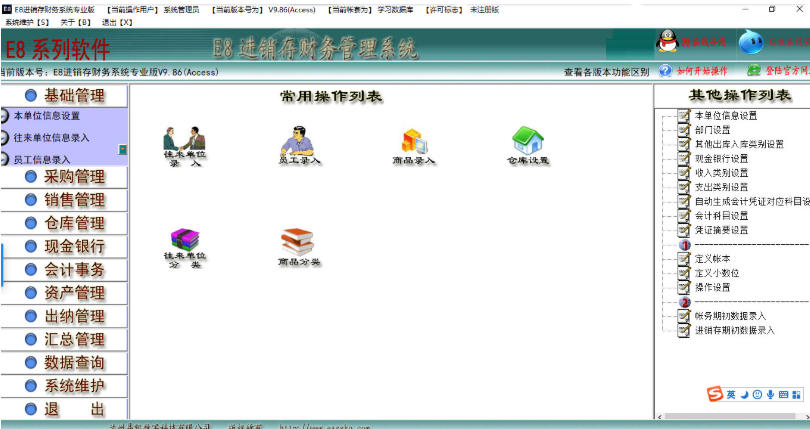The height and width of the screenshot is (429, 810).
Task: Select 自动生成会计凭证对应科目 tree item
Action: click(752, 202)
